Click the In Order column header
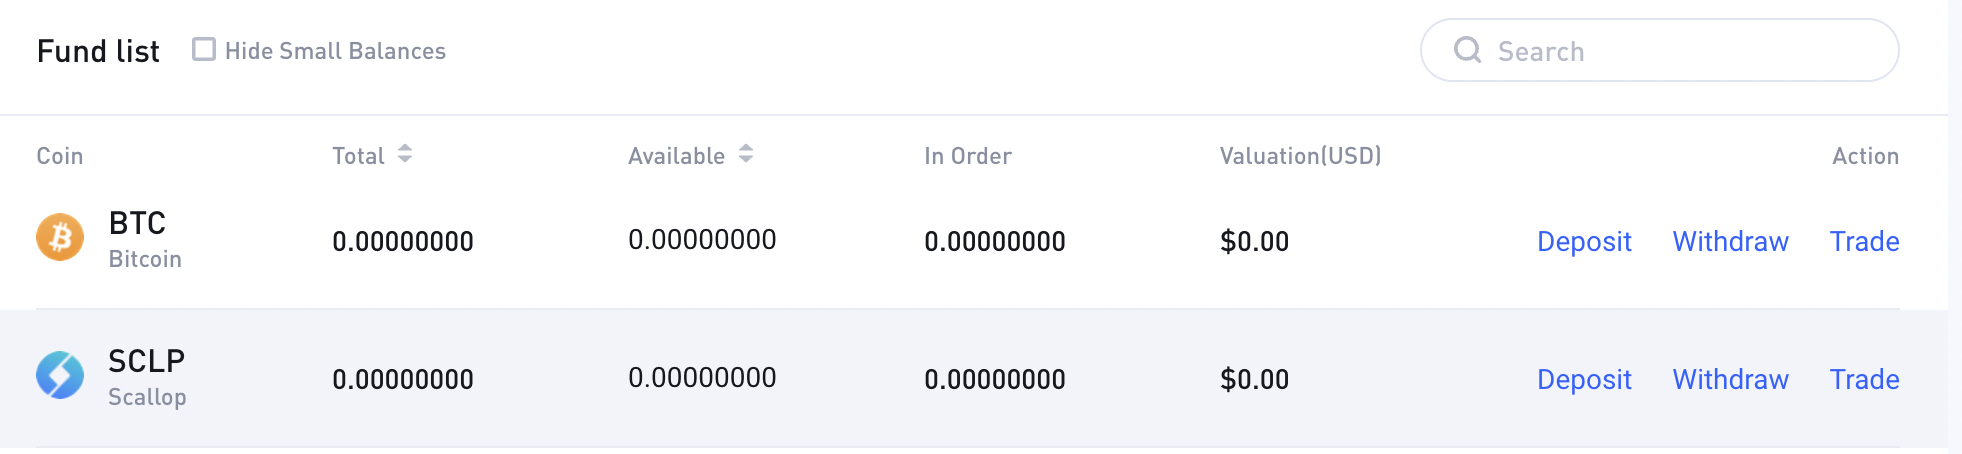Viewport: 1962px width, 454px height. (x=968, y=156)
